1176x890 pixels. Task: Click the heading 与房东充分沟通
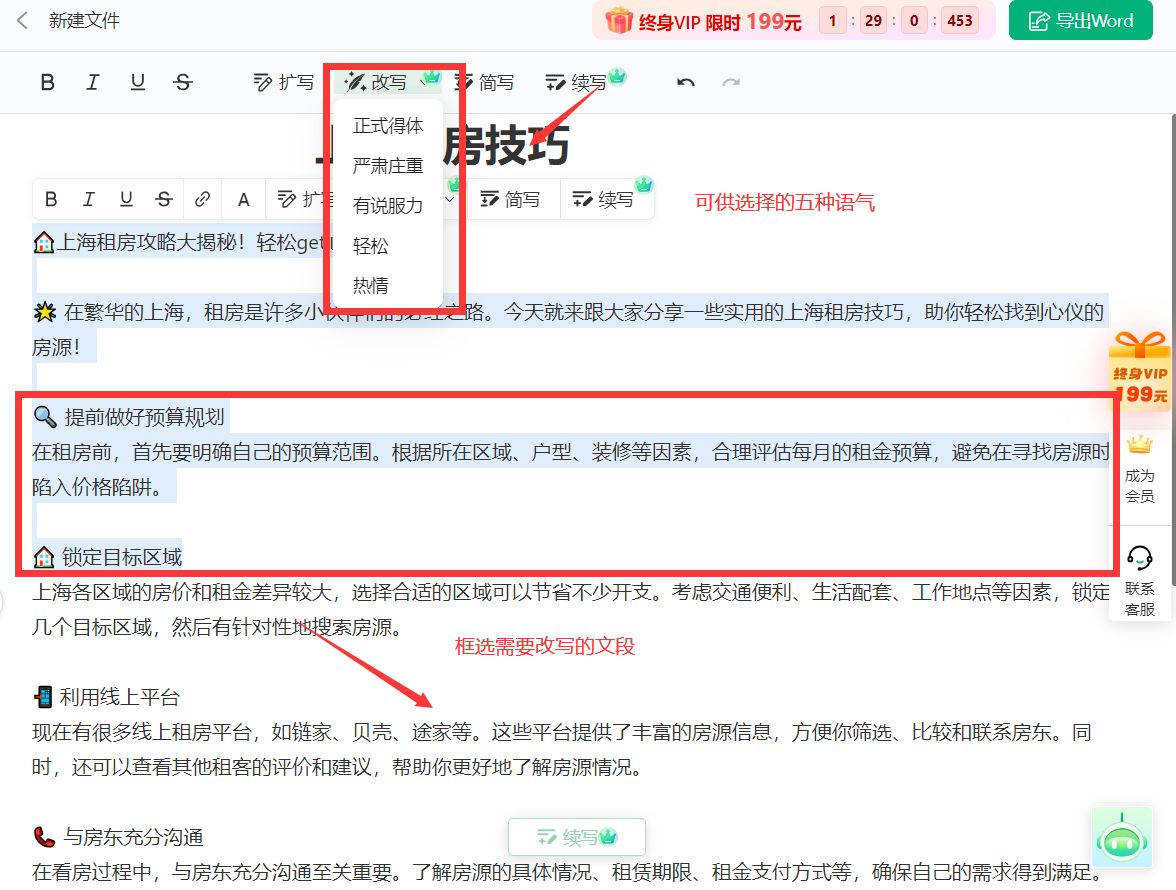pos(134,838)
